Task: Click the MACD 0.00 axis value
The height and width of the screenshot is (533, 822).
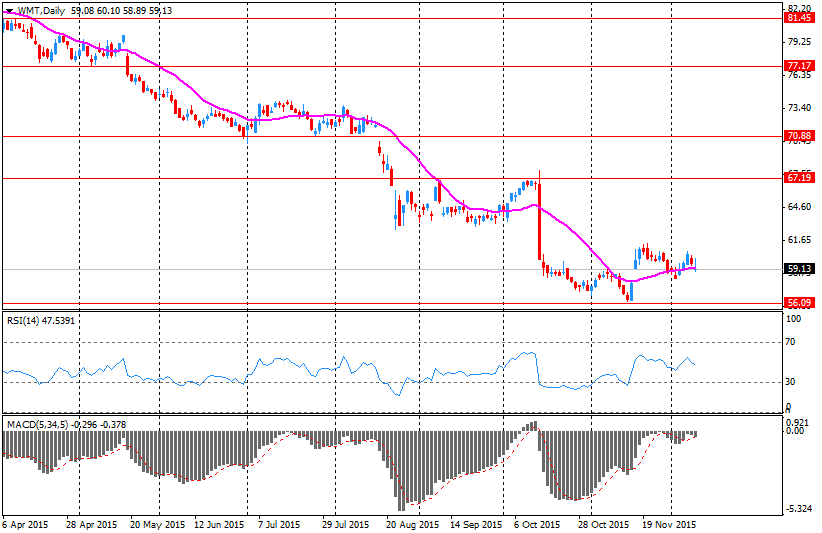Action: (796, 431)
